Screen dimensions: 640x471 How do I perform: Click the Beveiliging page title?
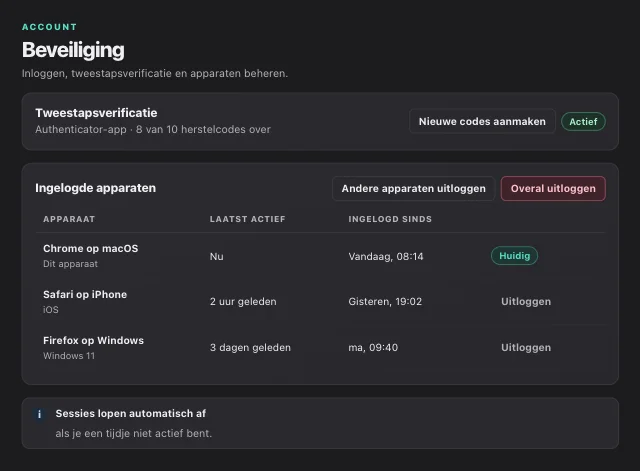pos(73,50)
